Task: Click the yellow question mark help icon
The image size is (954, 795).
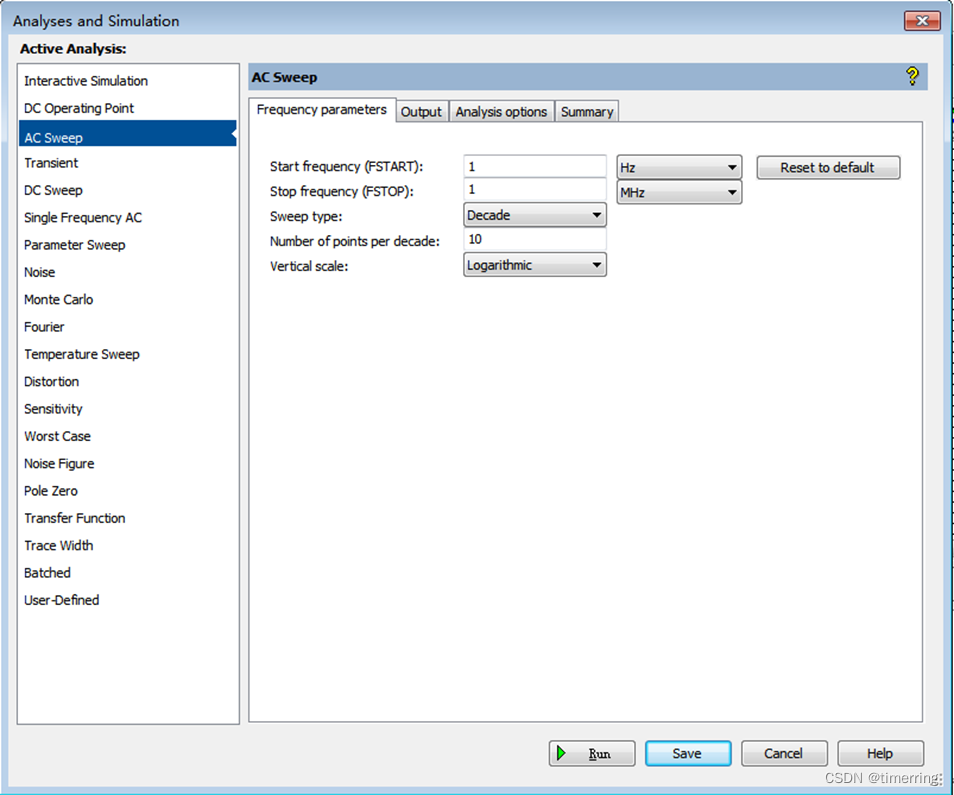Action: (912, 77)
